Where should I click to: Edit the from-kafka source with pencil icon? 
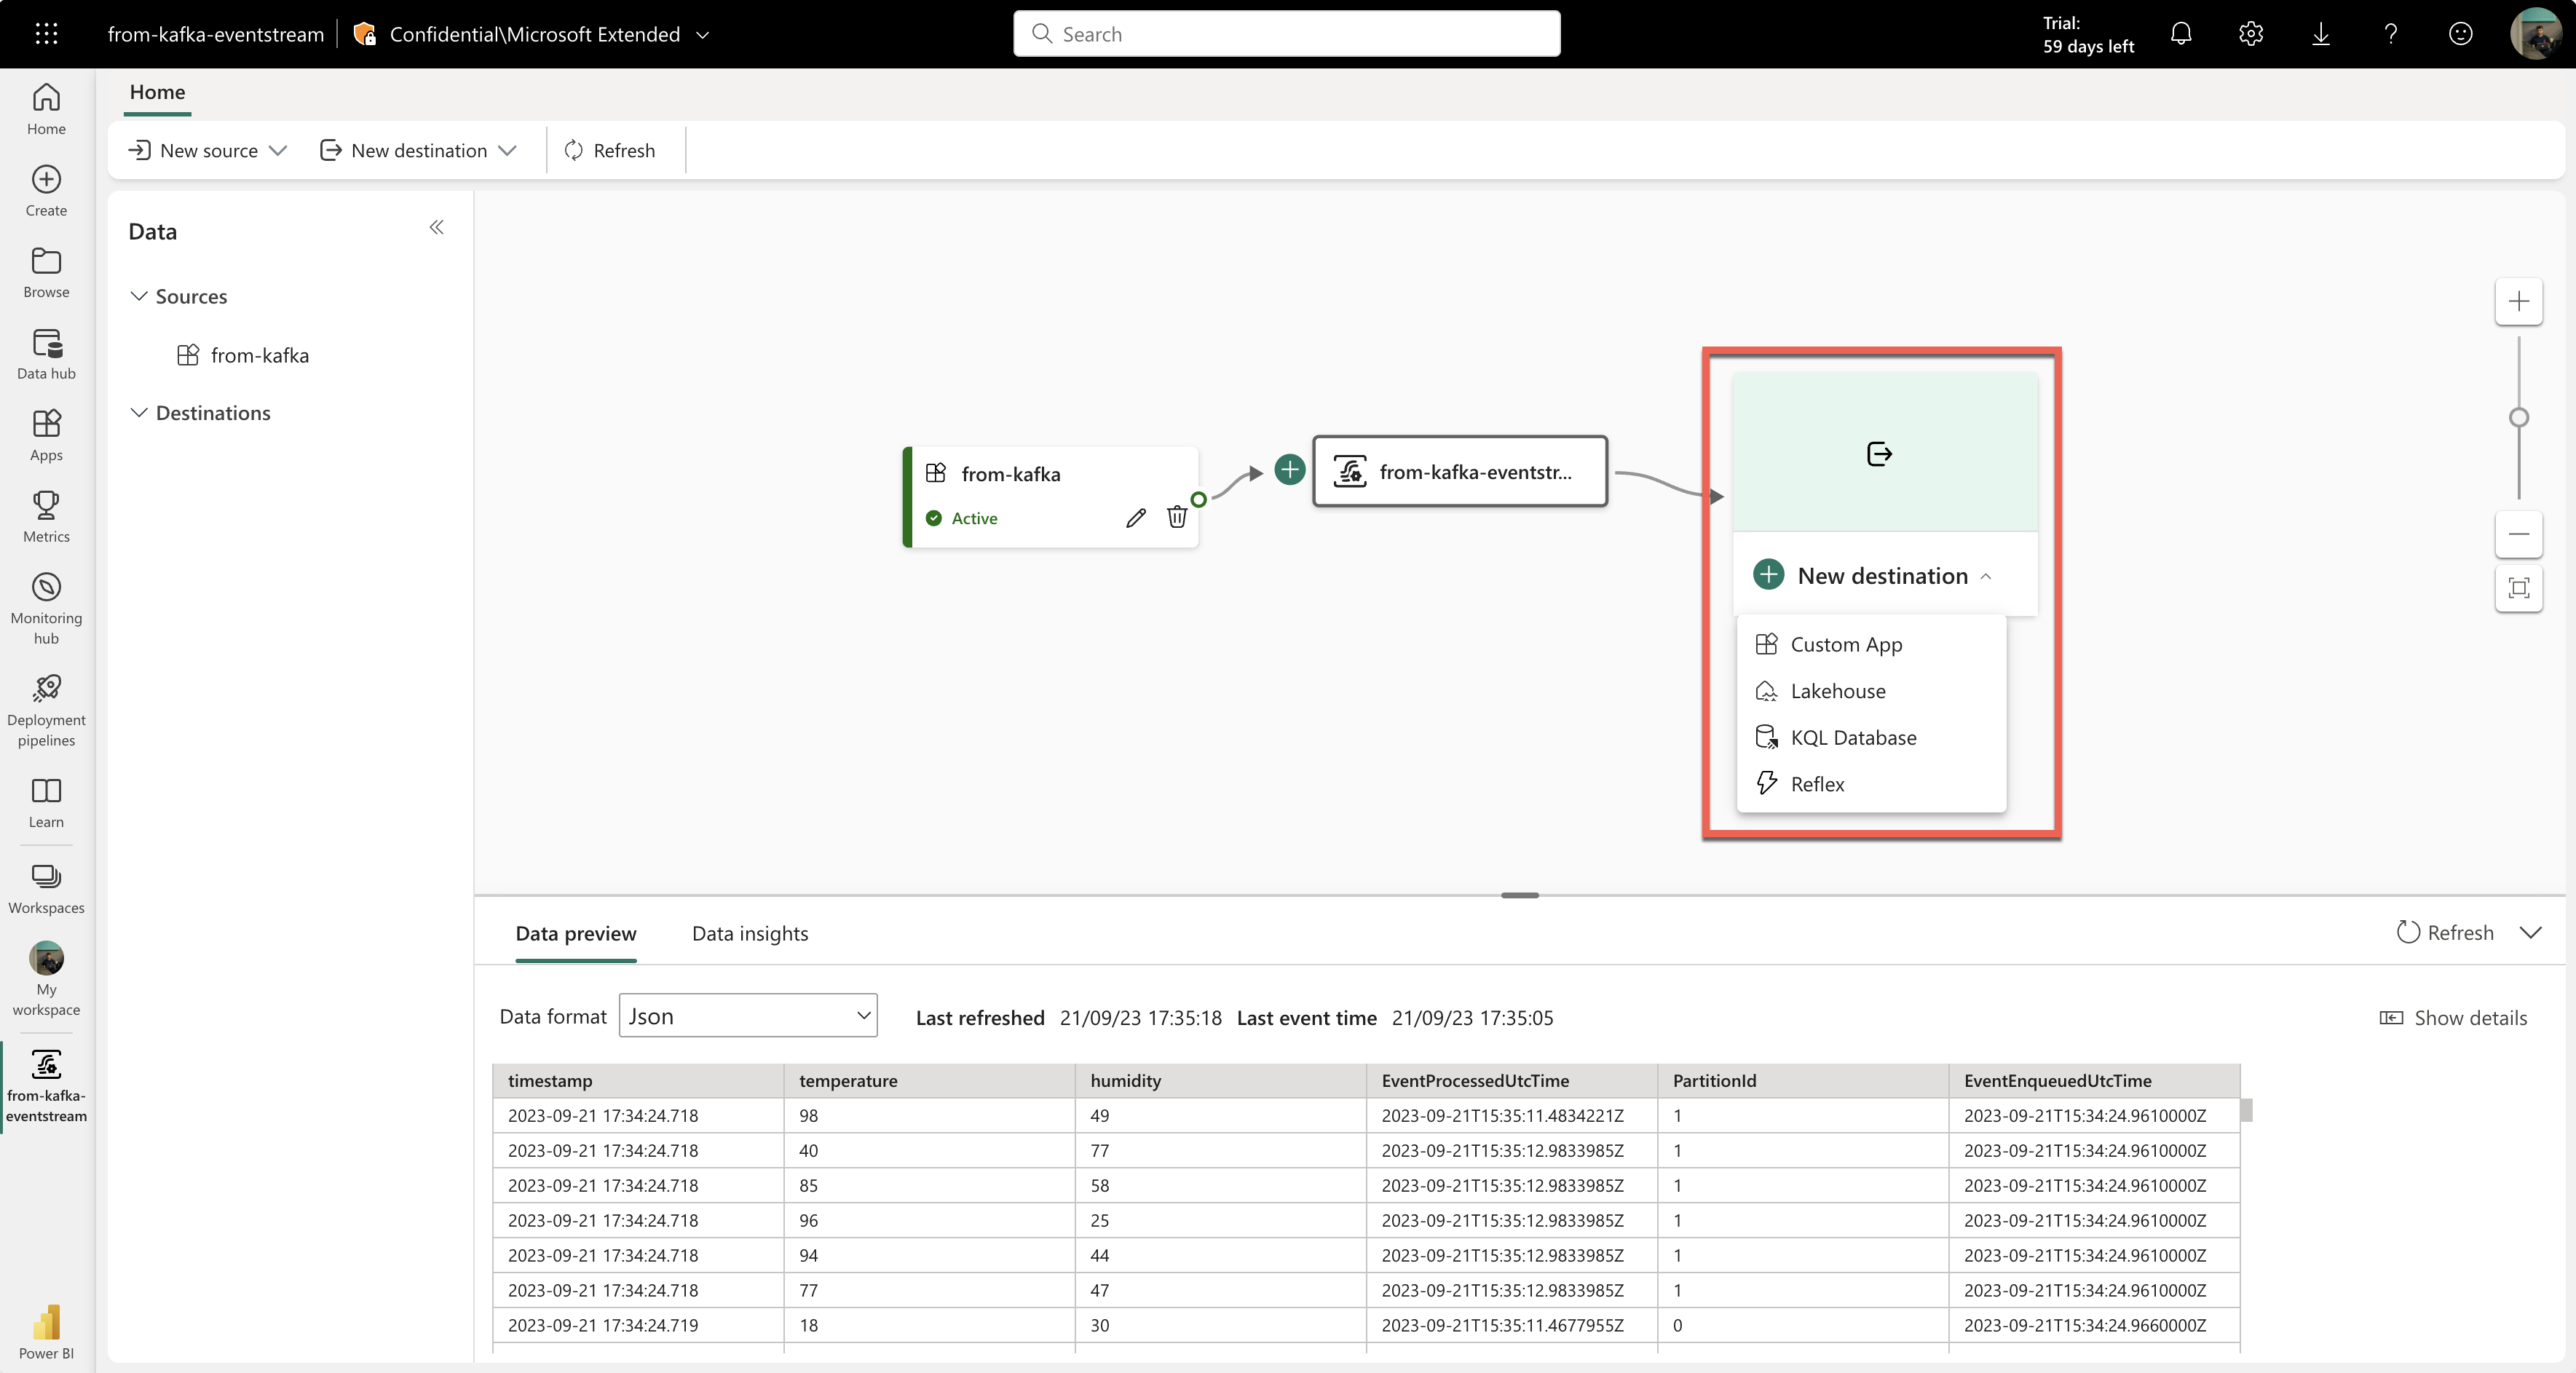coord(1135,517)
